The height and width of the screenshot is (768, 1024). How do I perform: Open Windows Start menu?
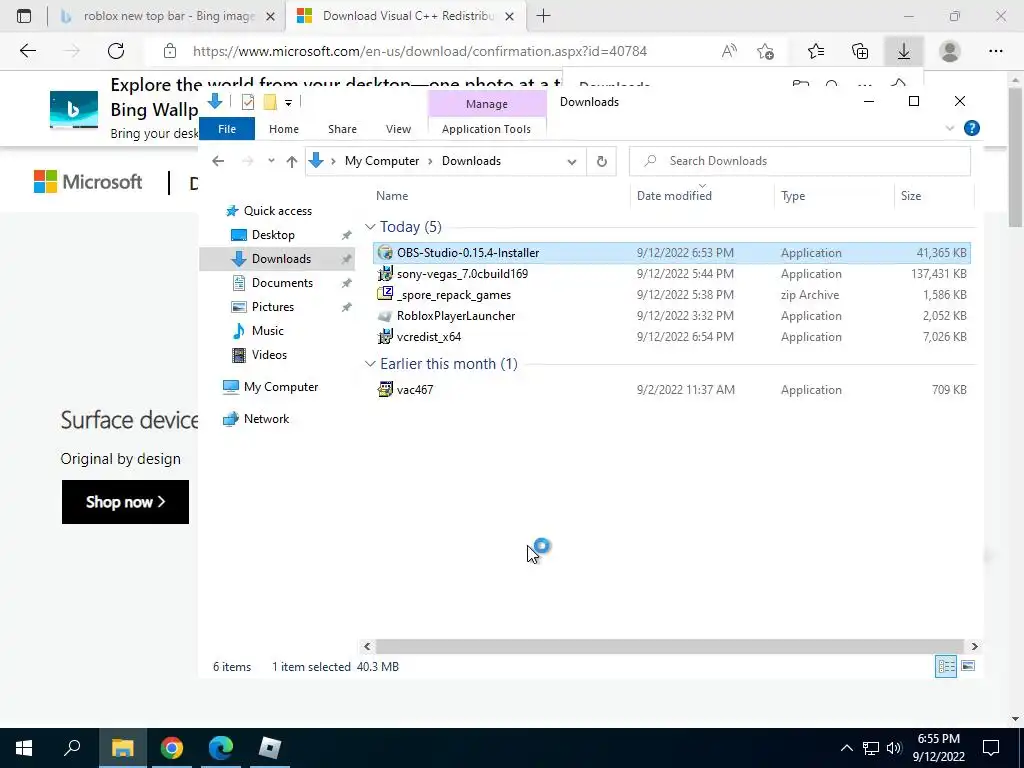tap(24, 748)
